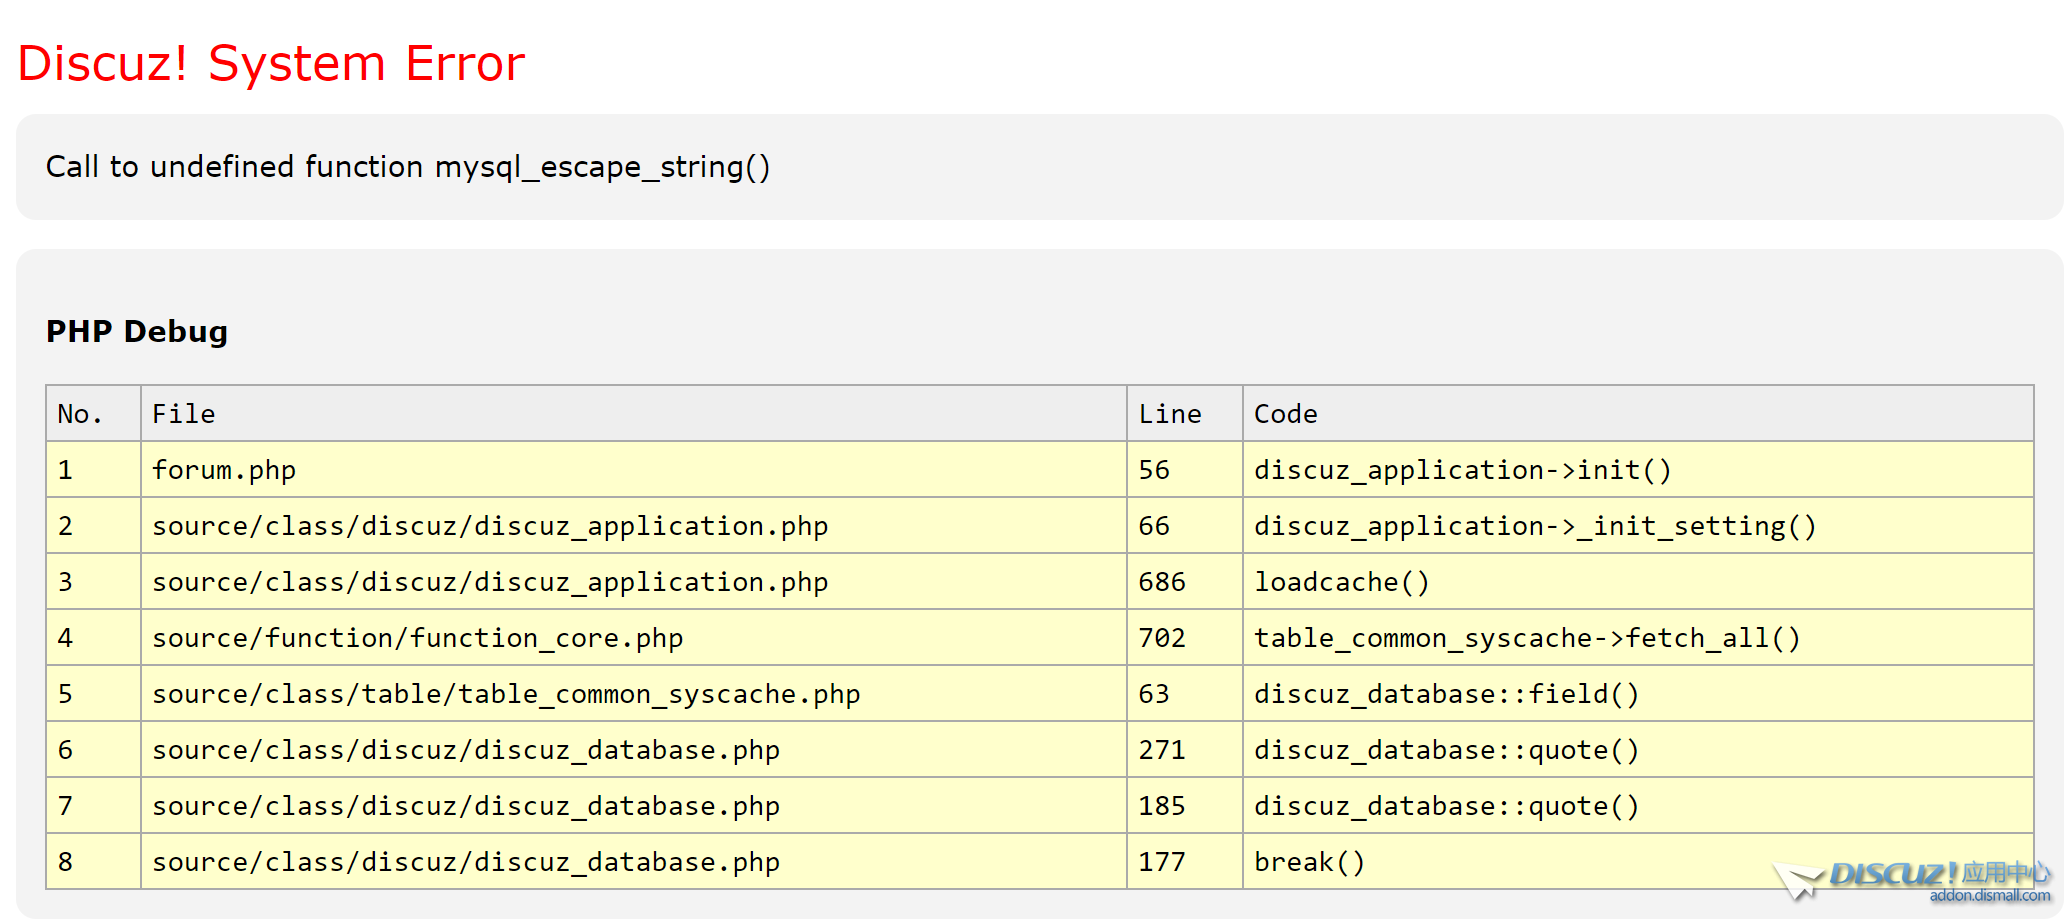Open the addon.dismall.com link
The image size is (2069, 921).
(x=1989, y=896)
